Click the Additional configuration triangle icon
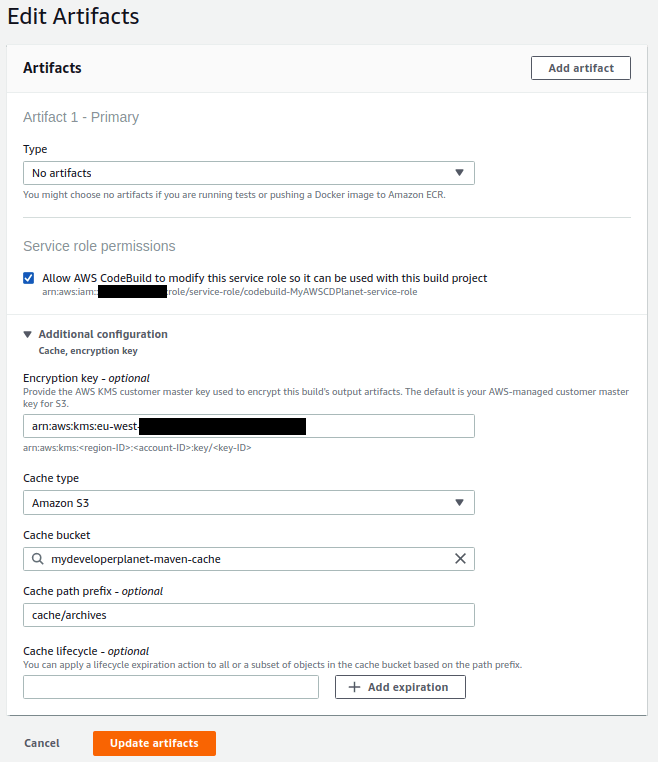Viewport: 658px width, 762px height. tap(28, 334)
